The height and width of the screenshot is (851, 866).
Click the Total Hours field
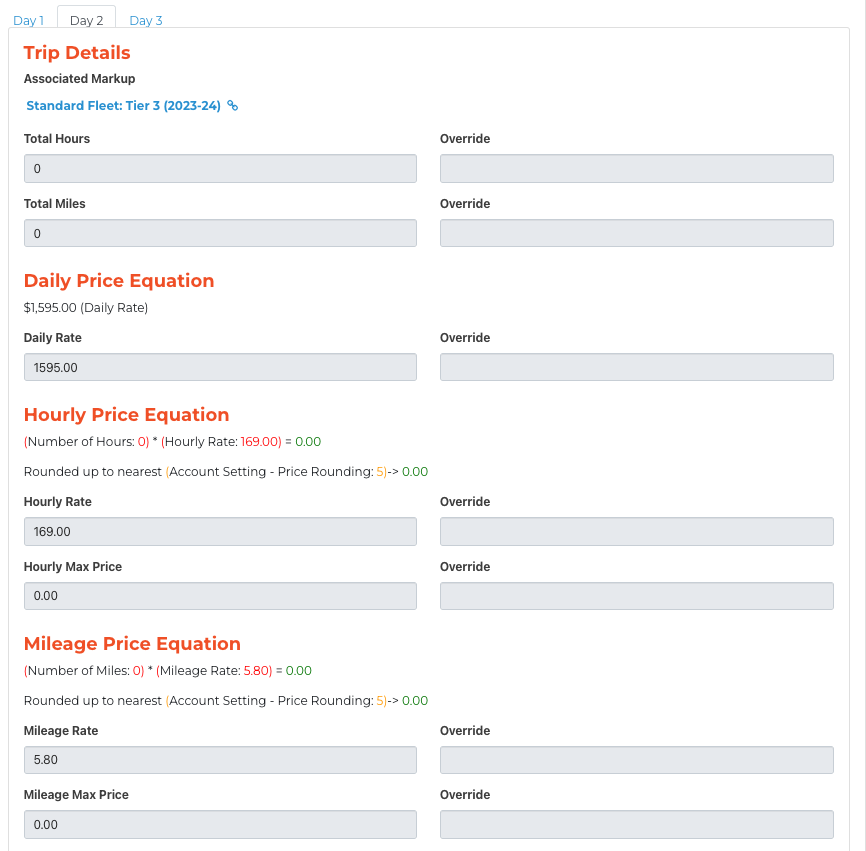[x=220, y=168]
